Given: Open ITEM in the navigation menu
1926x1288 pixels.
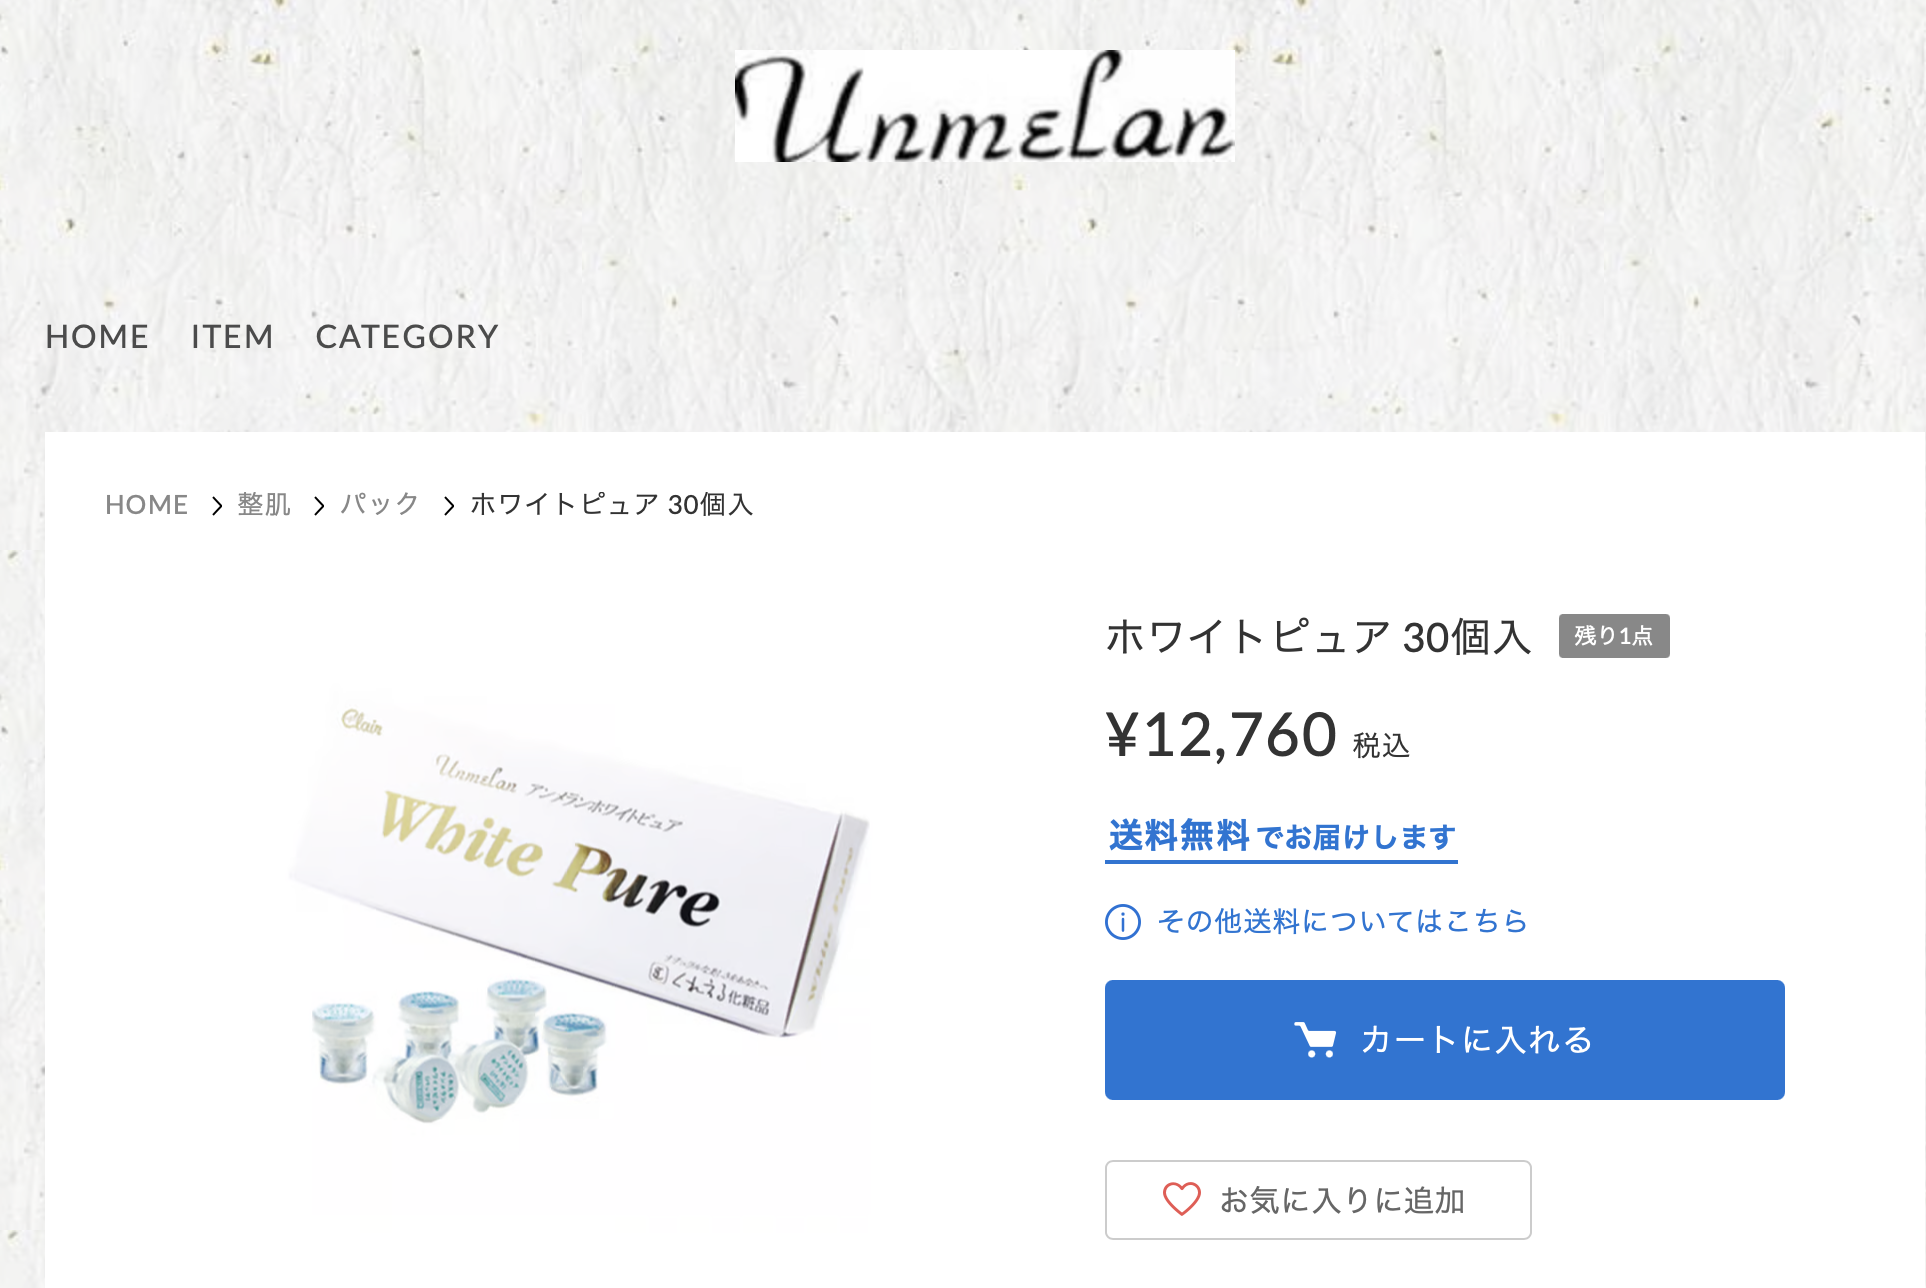Looking at the screenshot, I should 232,337.
